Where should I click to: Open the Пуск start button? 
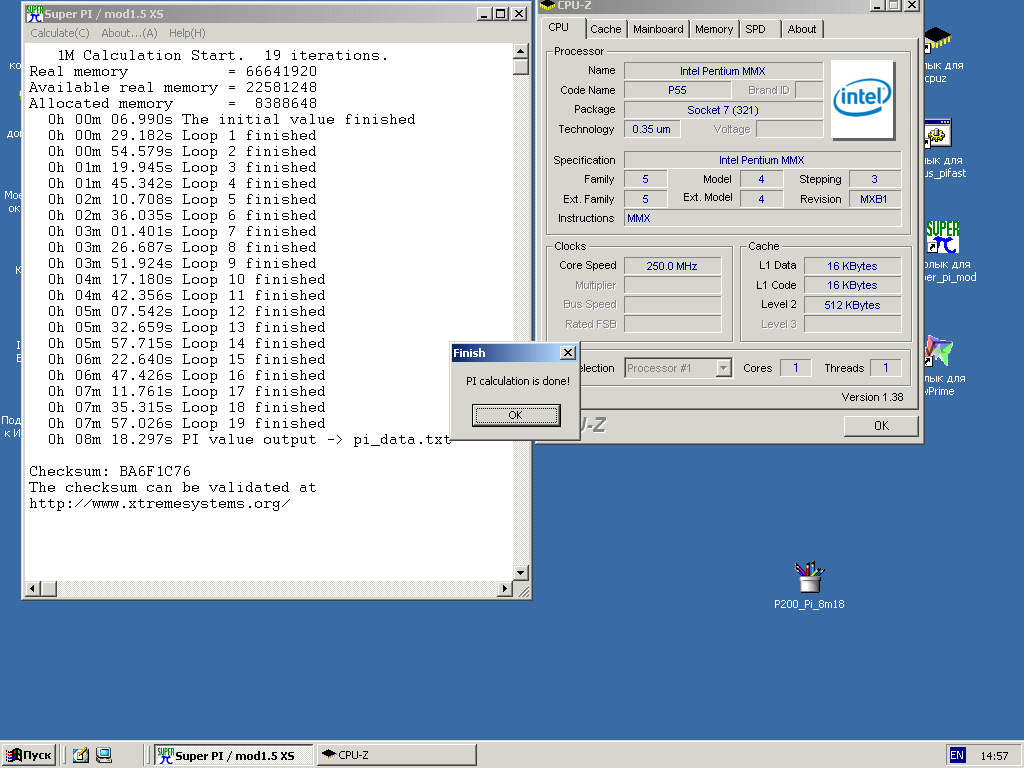pos(28,755)
